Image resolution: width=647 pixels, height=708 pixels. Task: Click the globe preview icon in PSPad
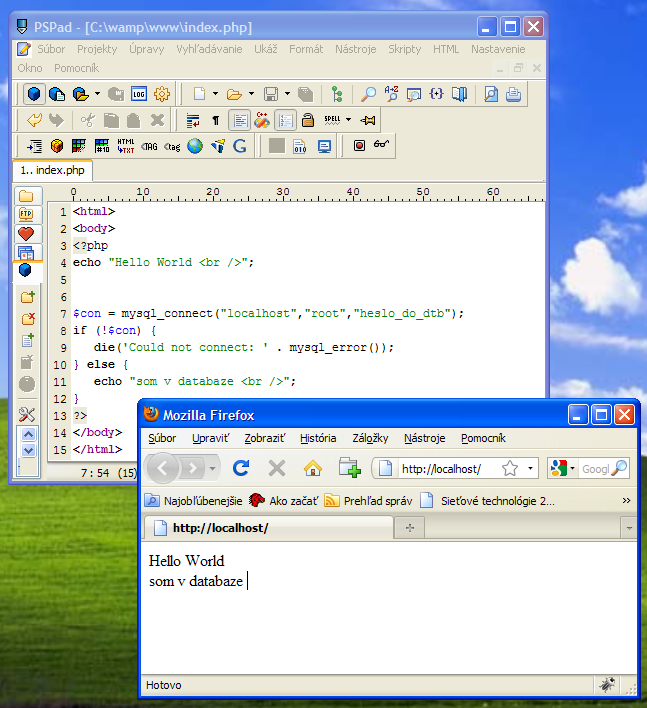click(195, 146)
